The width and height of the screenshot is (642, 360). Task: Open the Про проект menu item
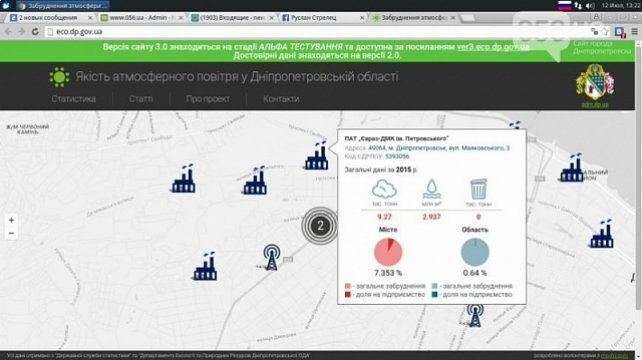pyautogui.click(x=208, y=99)
